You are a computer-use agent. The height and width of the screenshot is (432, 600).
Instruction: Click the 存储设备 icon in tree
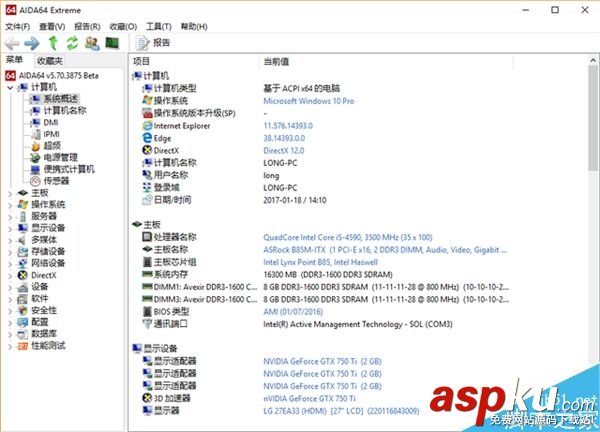pyautogui.click(x=23, y=252)
